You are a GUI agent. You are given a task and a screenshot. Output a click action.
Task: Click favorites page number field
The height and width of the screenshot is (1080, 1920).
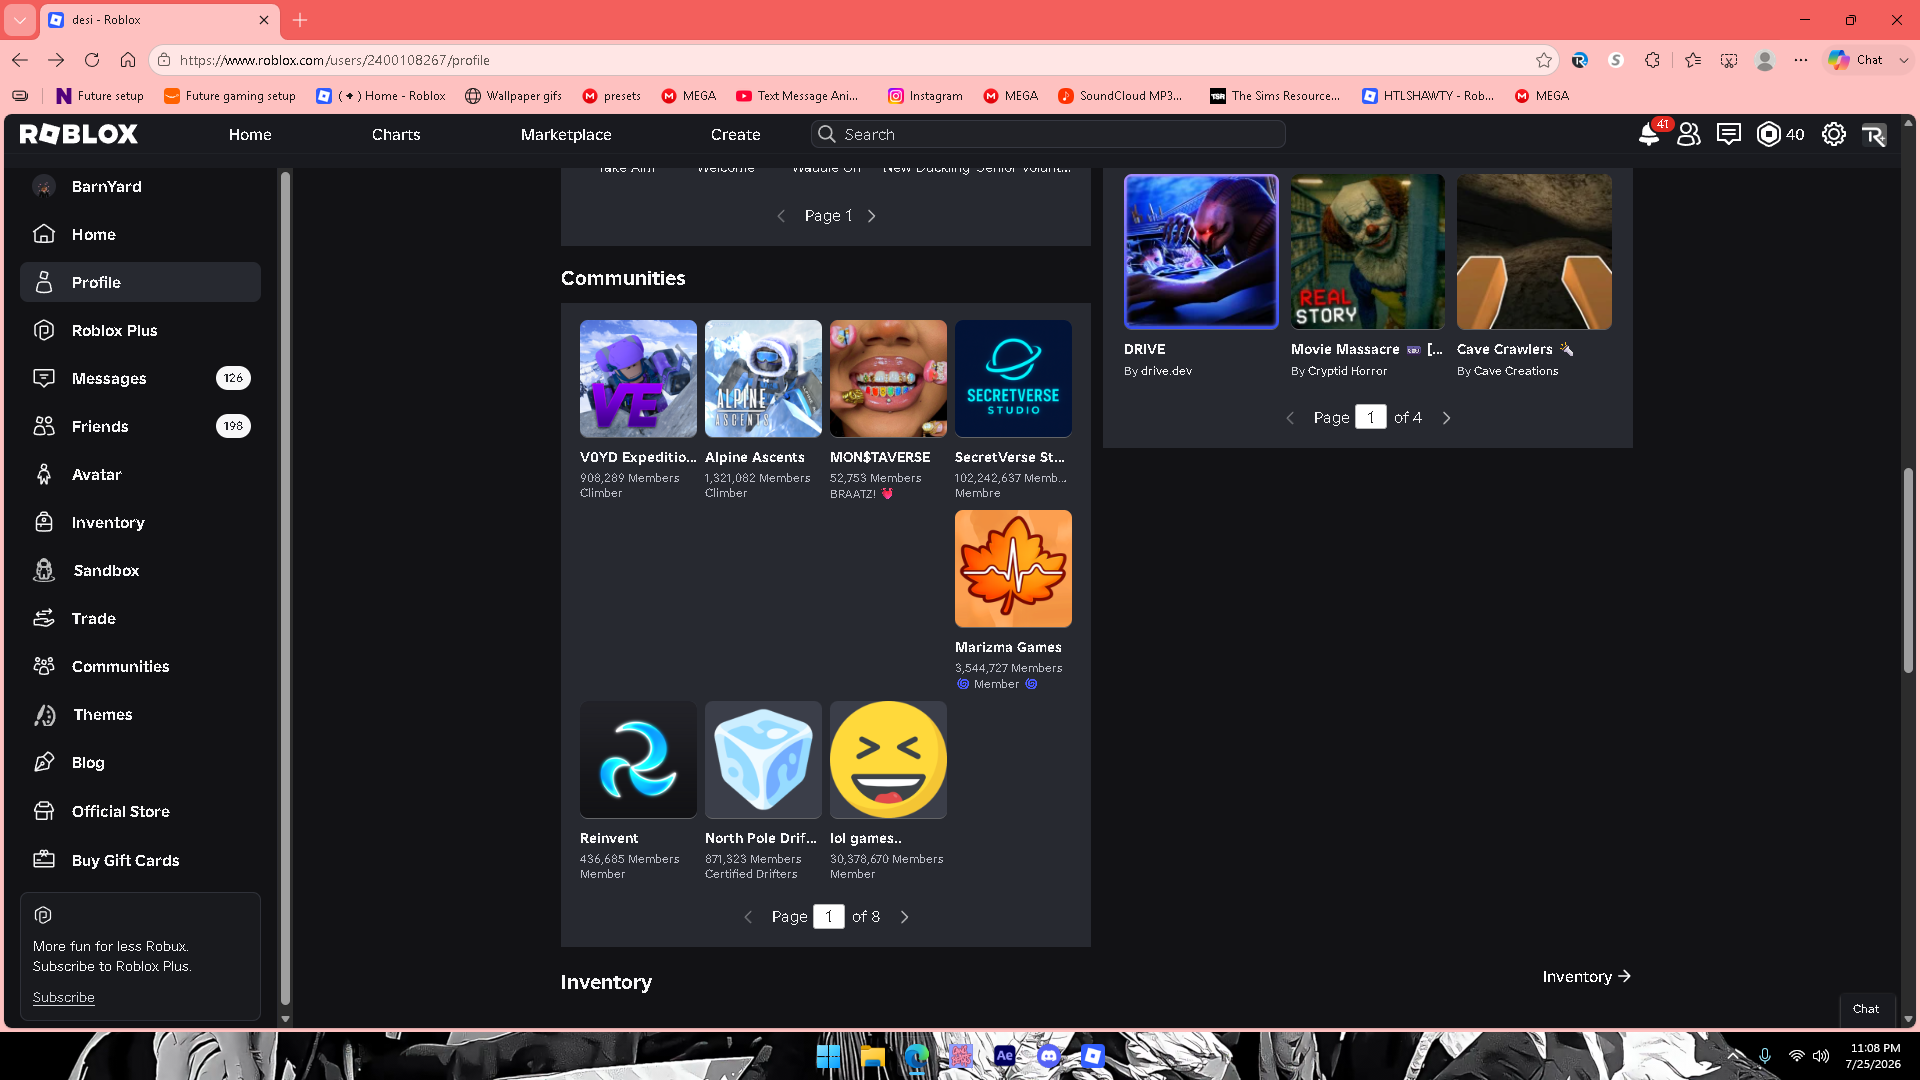tap(1371, 418)
